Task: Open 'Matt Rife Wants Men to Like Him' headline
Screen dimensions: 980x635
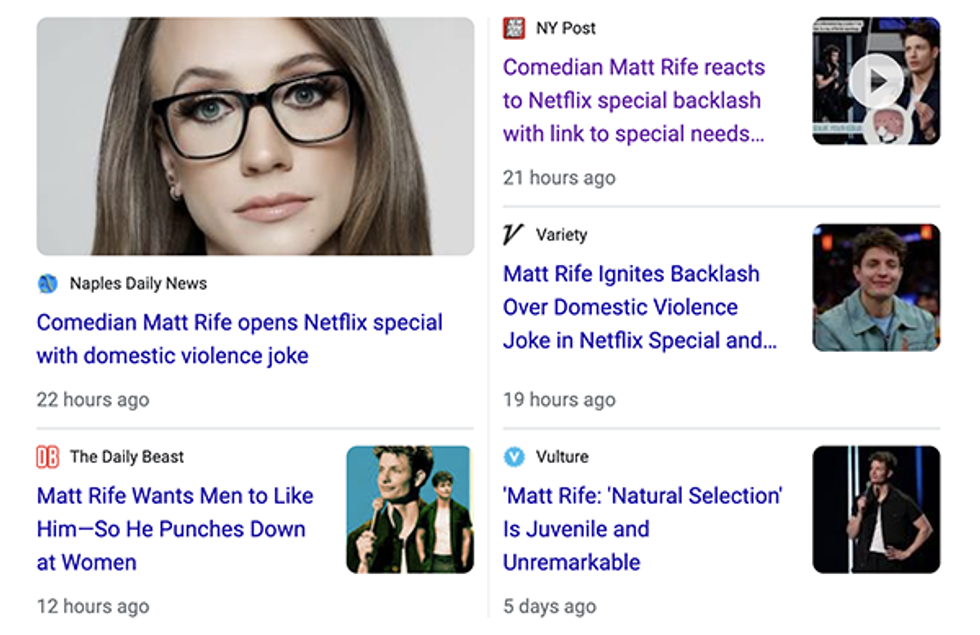Action: [175, 528]
